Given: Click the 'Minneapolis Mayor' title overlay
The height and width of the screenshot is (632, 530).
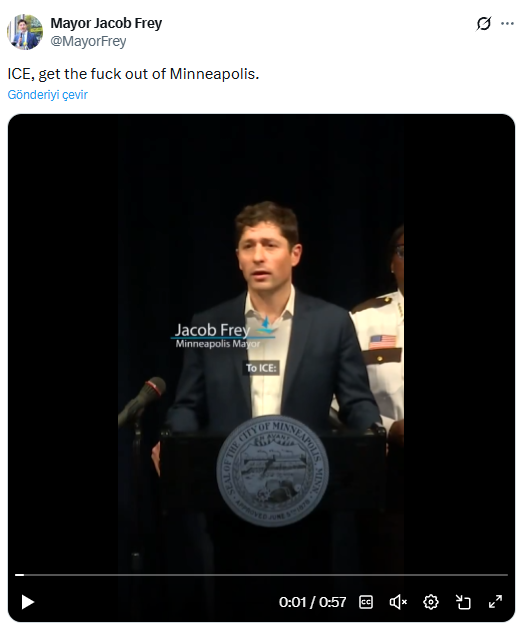Looking at the screenshot, I should tap(218, 344).
